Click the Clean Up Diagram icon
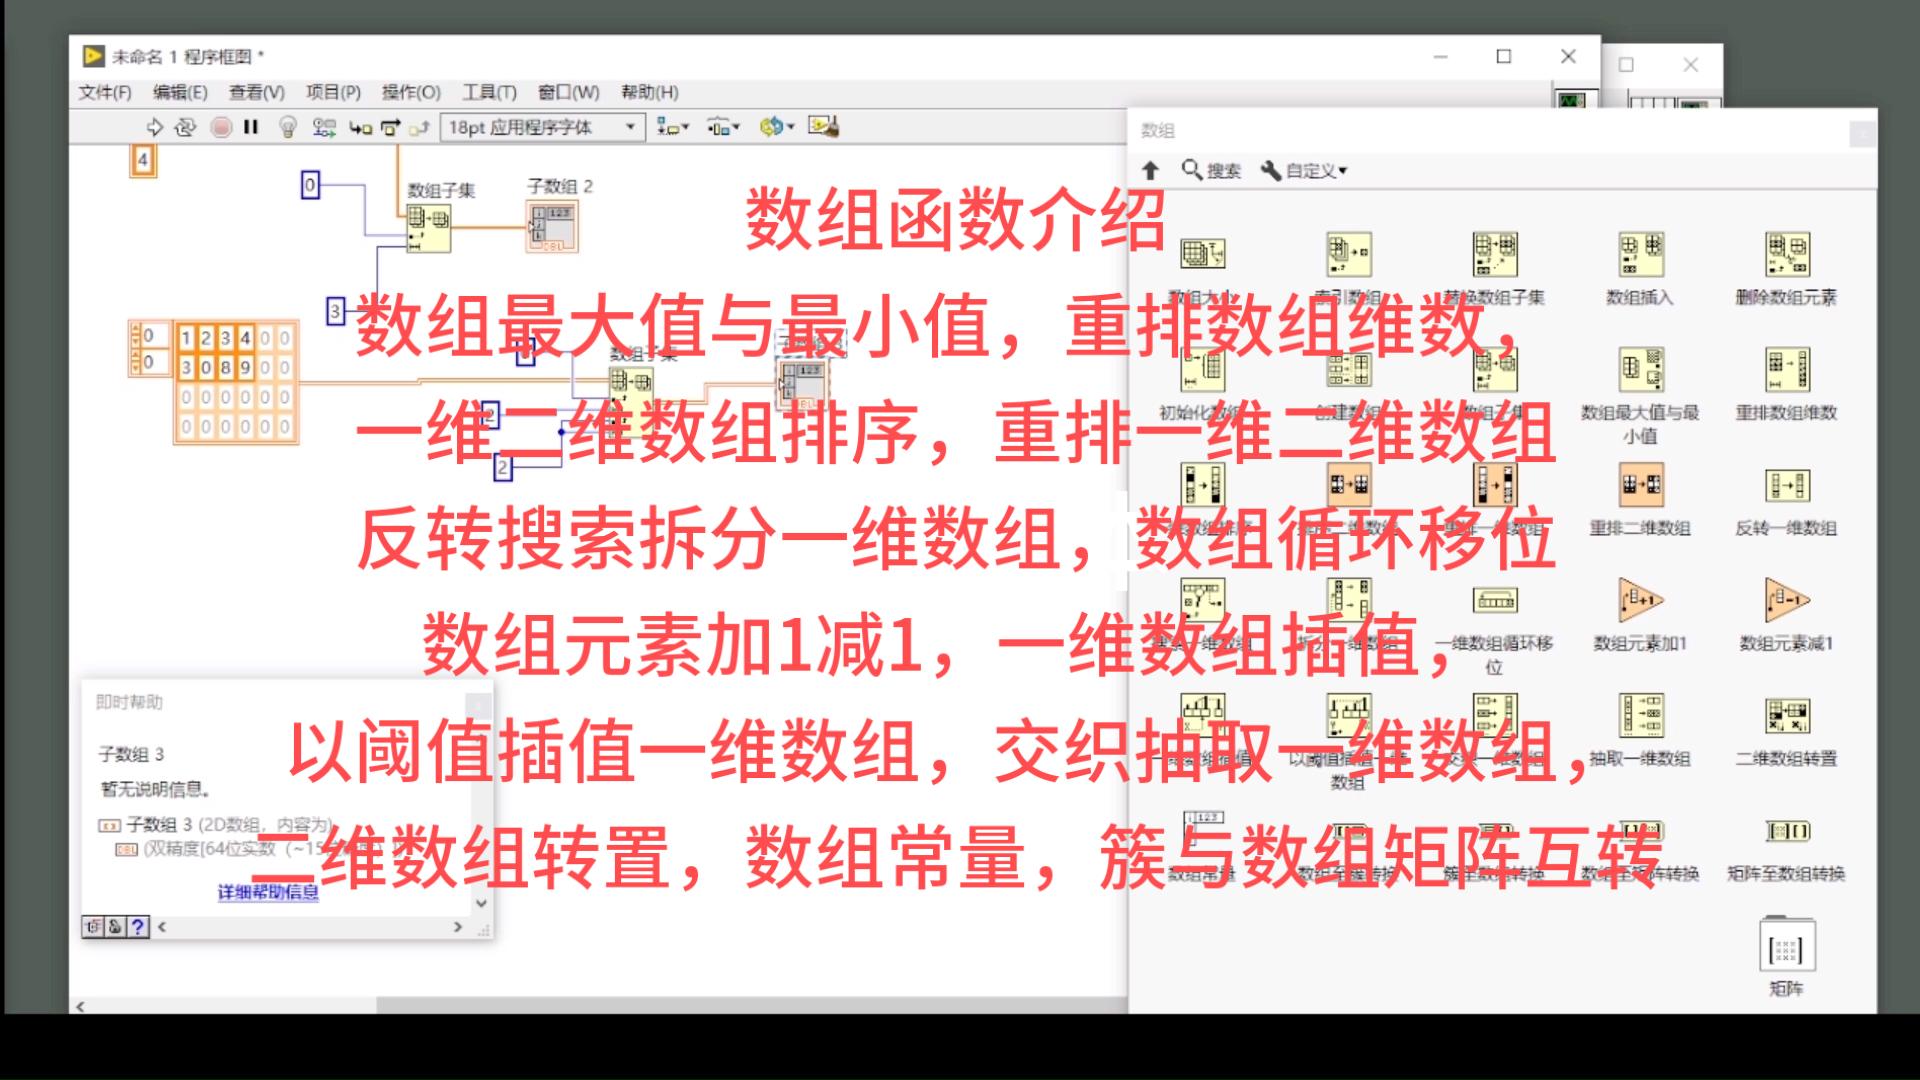1920x1080 pixels. (823, 127)
